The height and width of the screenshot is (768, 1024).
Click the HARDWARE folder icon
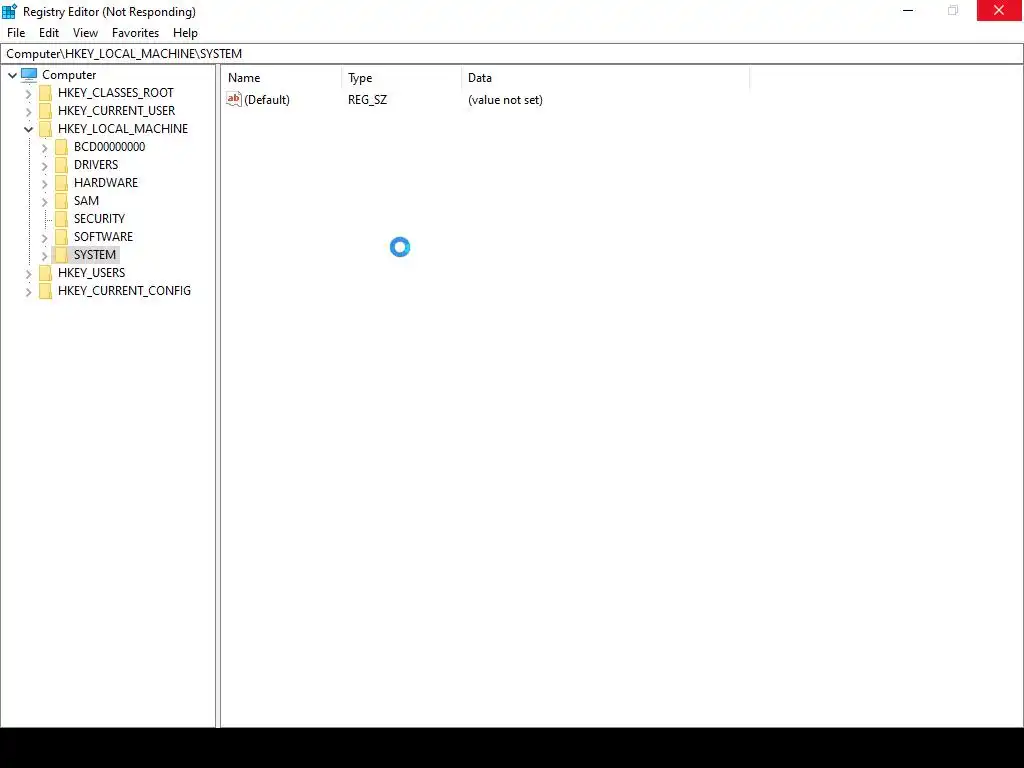61,183
